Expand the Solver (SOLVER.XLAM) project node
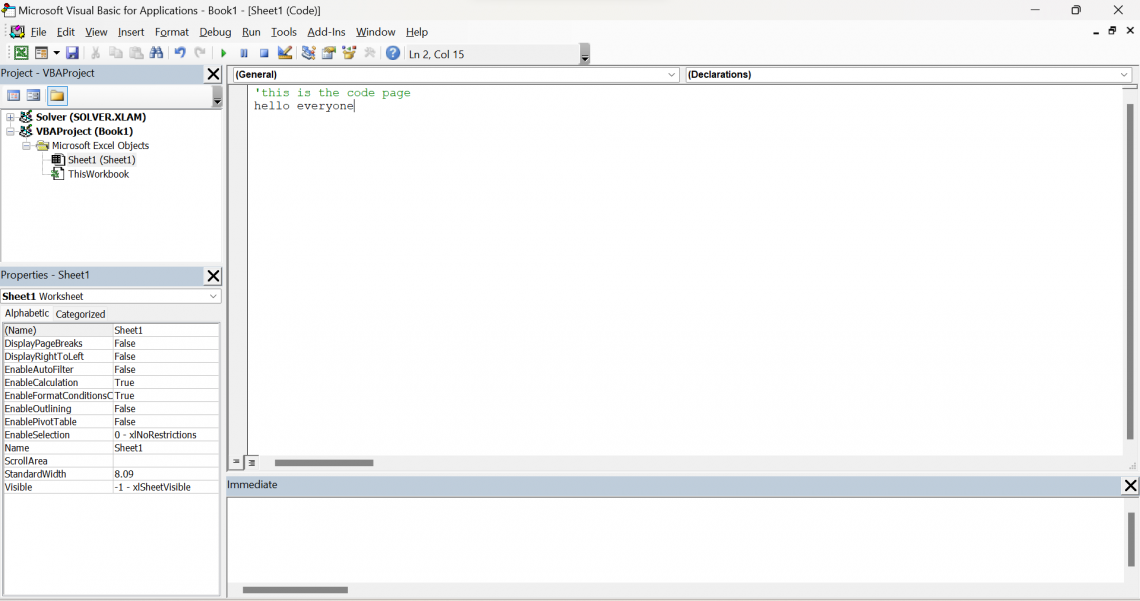The image size is (1140, 601). [11, 117]
